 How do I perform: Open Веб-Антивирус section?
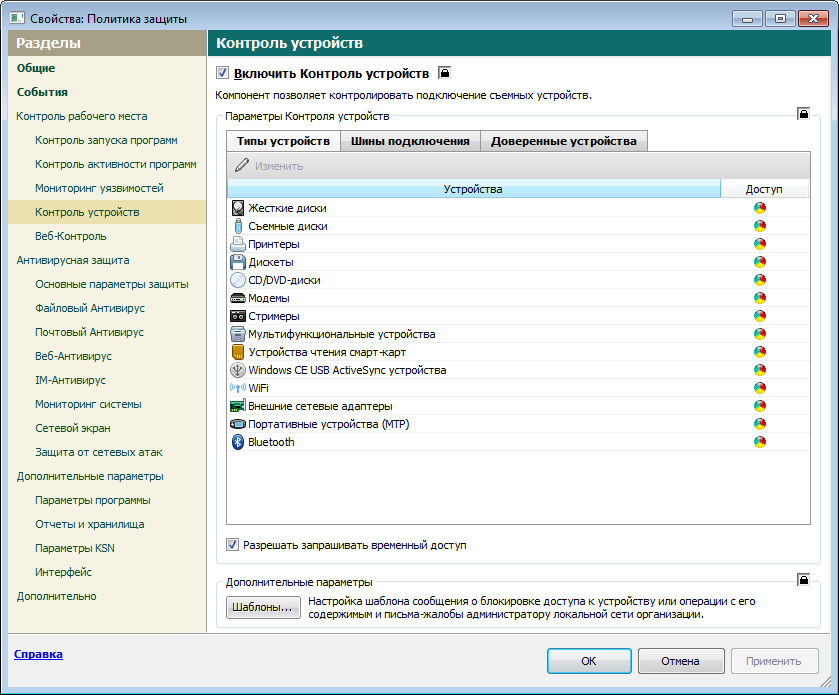(x=73, y=356)
